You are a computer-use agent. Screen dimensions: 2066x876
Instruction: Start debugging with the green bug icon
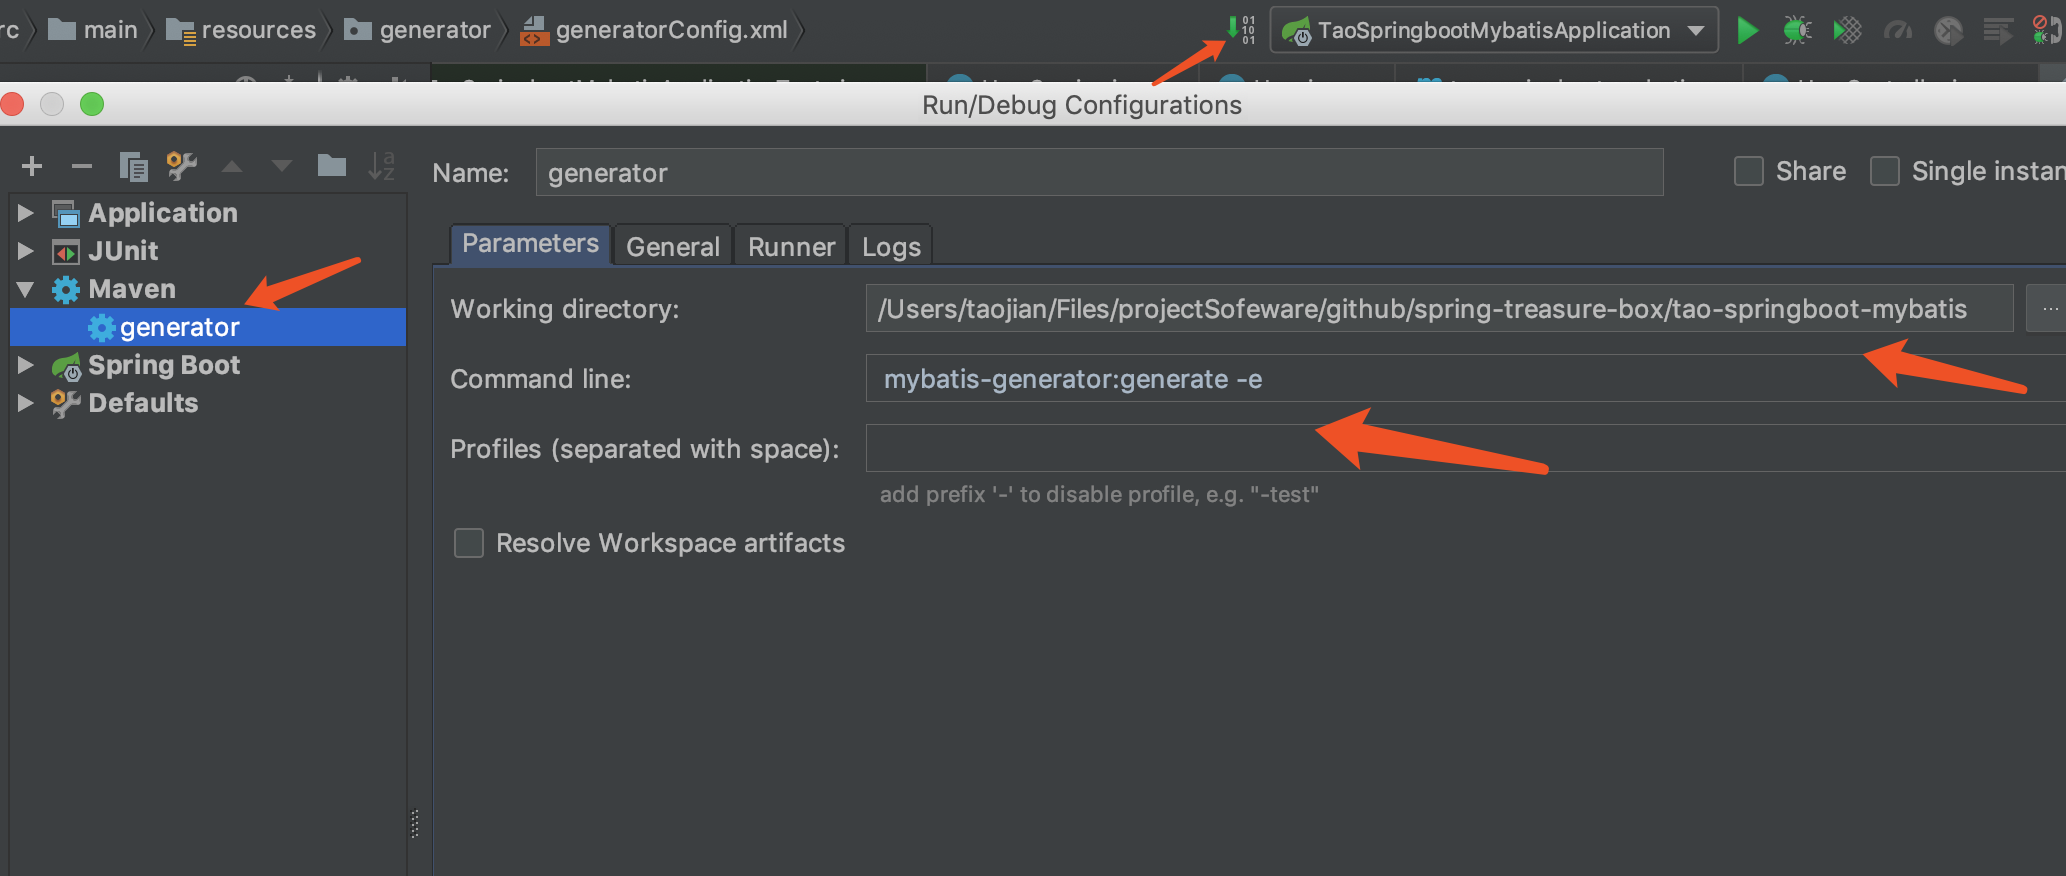[1797, 30]
